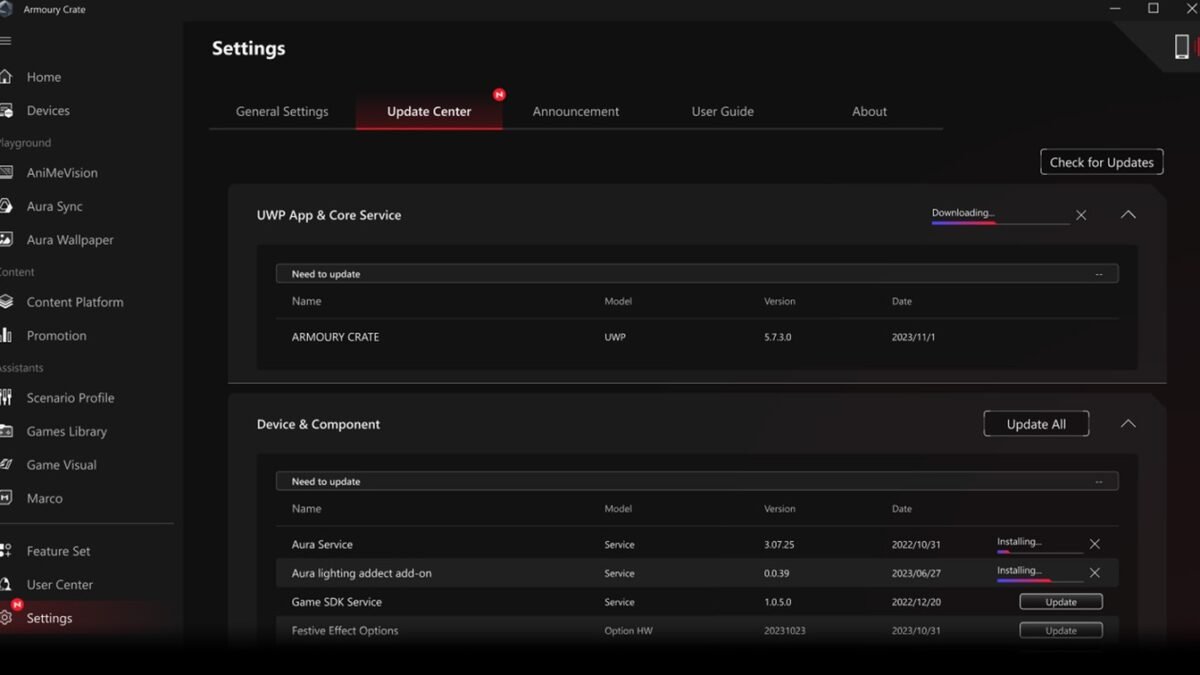The image size is (1200, 675).
Task: Select the ARMOURY CRATE row name
Action: click(x=335, y=337)
